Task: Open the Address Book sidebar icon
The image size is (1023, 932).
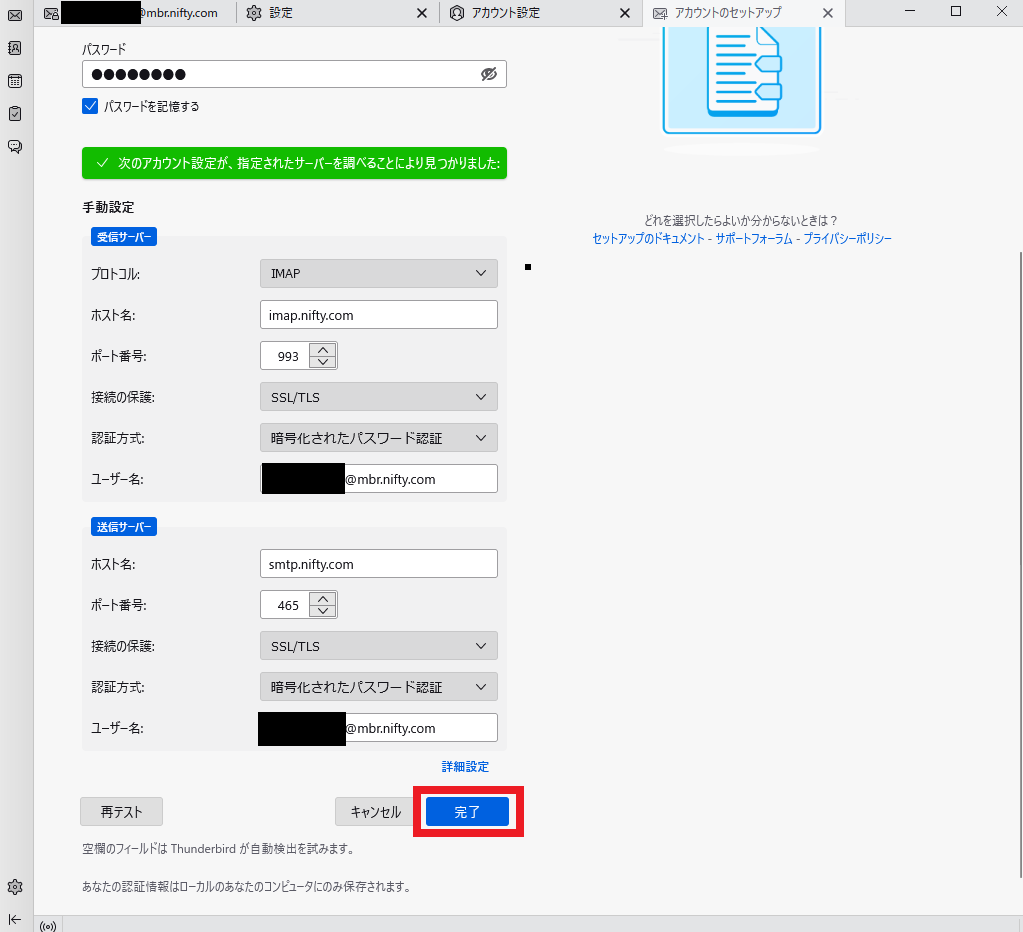Action: click(15, 48)
